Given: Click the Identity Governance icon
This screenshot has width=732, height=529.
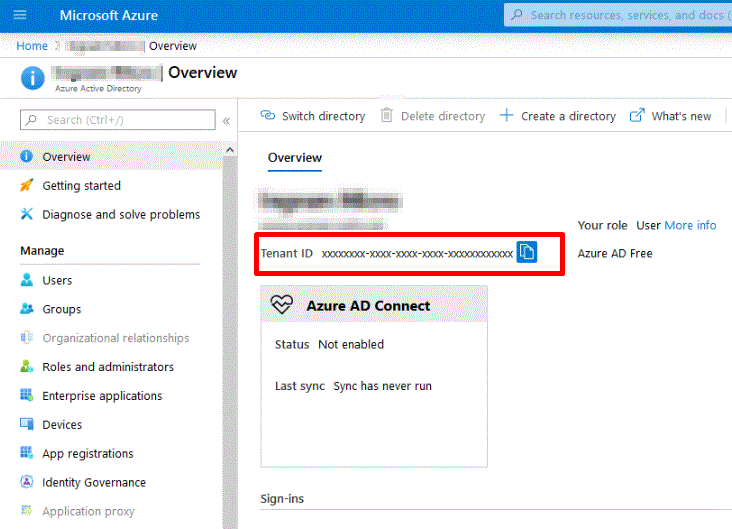Looking at the screenshot, I should (x=27, y=481).
